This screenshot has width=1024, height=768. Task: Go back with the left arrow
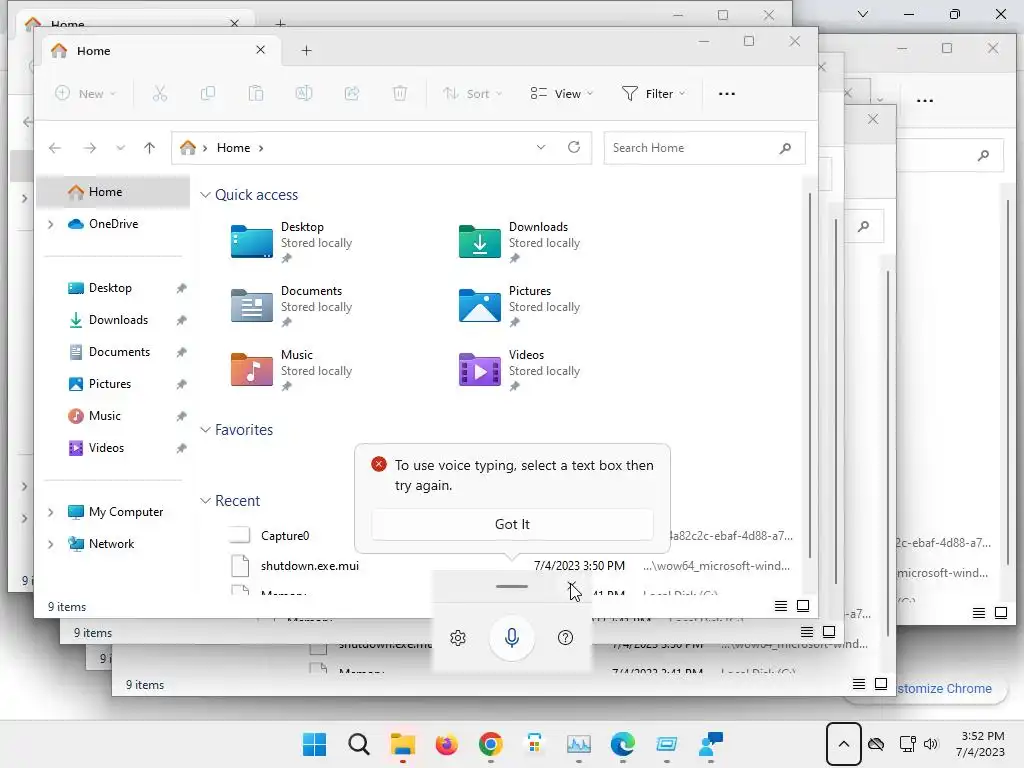55,148
